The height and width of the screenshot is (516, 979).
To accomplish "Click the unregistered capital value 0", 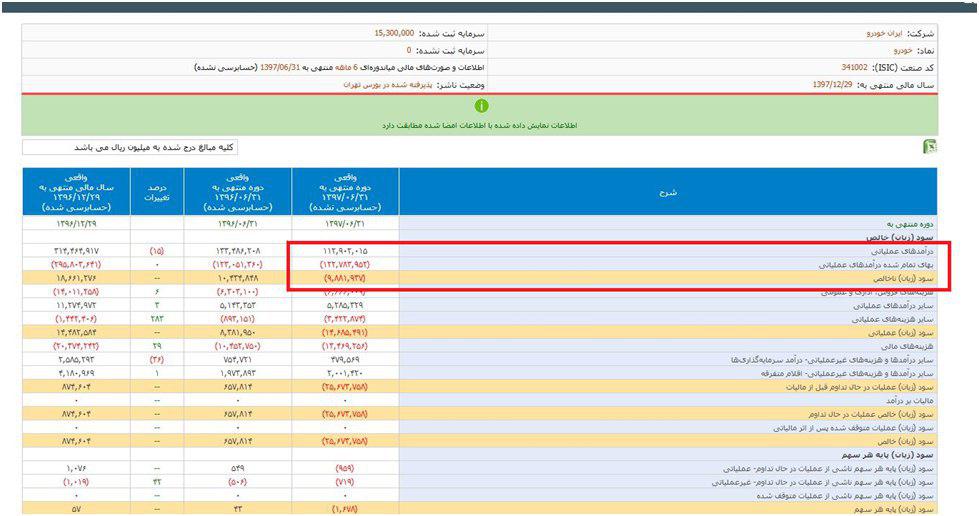I will pyautogui.click(x=409, y=50).
